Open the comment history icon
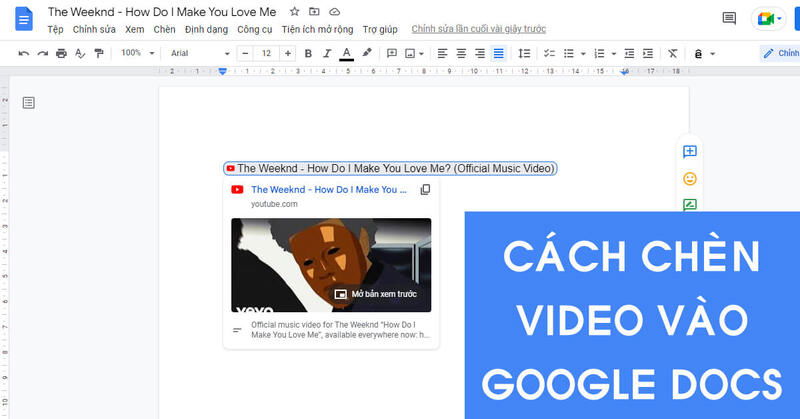The height and width of the screenshot is (419, 800). click(x=729, y=19)
